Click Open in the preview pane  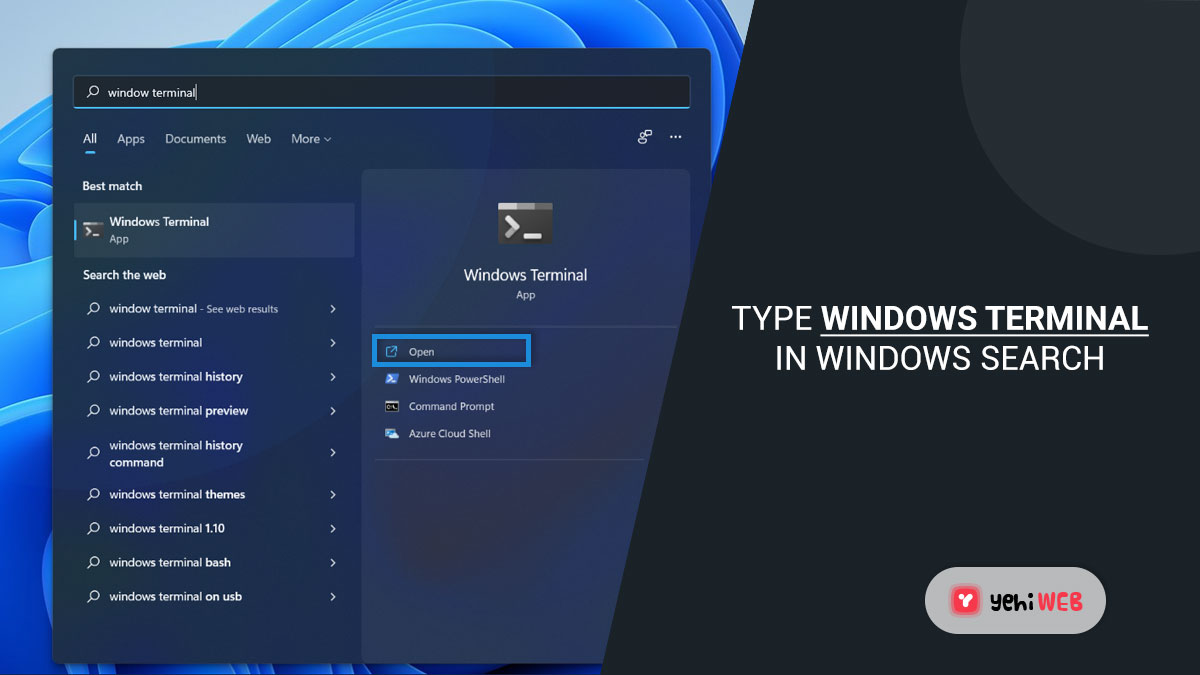(x=451, y=351)
